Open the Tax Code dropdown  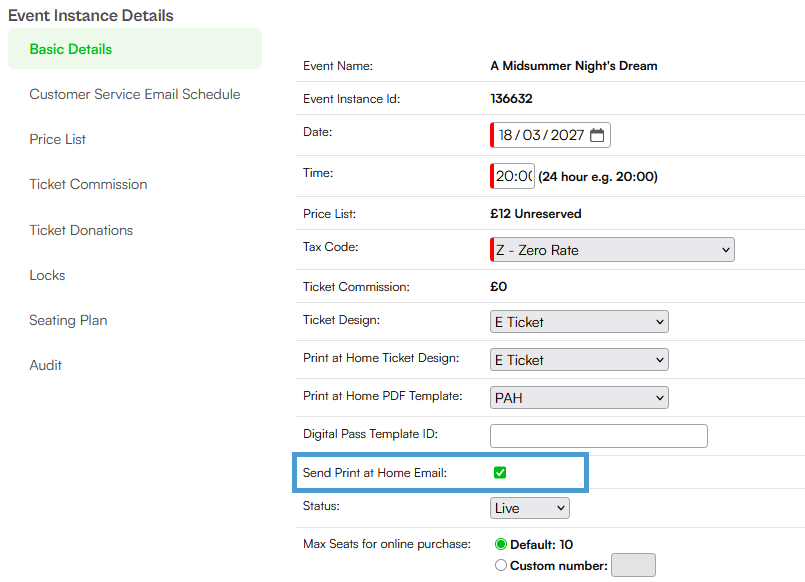click(x=612, y=250)
